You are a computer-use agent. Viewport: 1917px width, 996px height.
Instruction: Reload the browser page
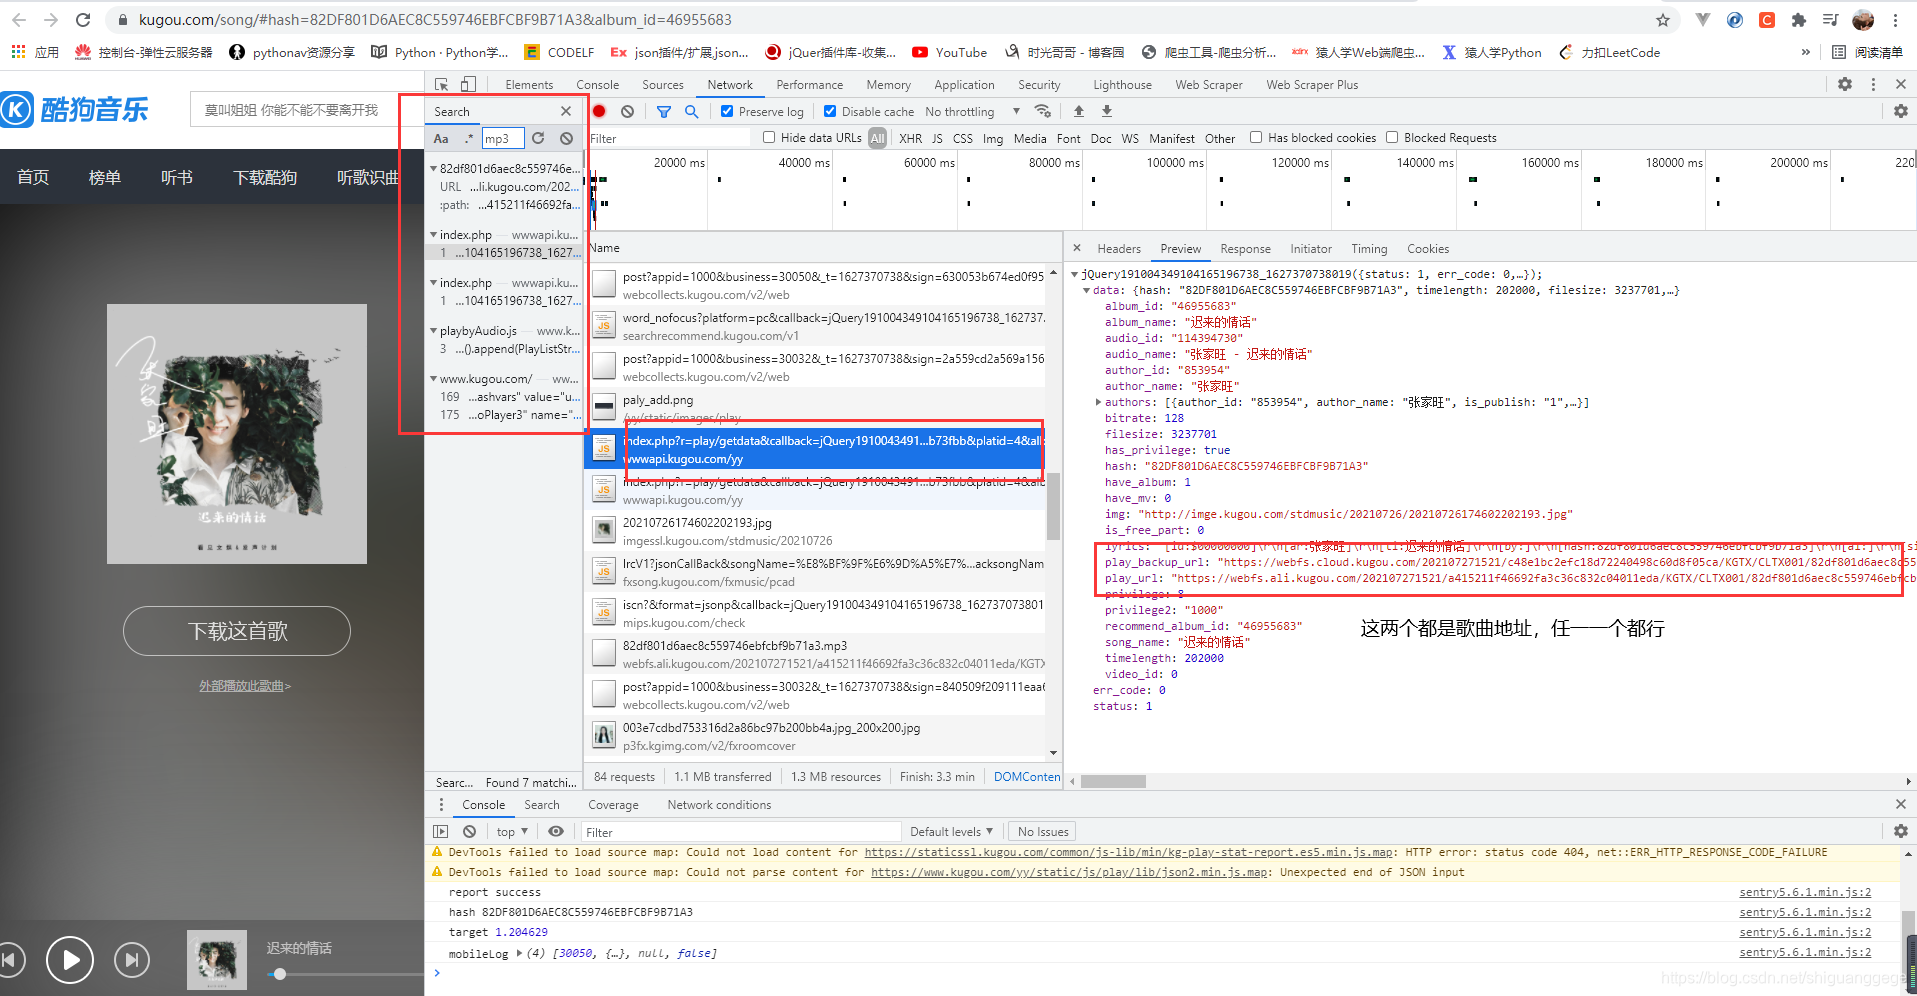pyautogui.click(x=83, y=20)
